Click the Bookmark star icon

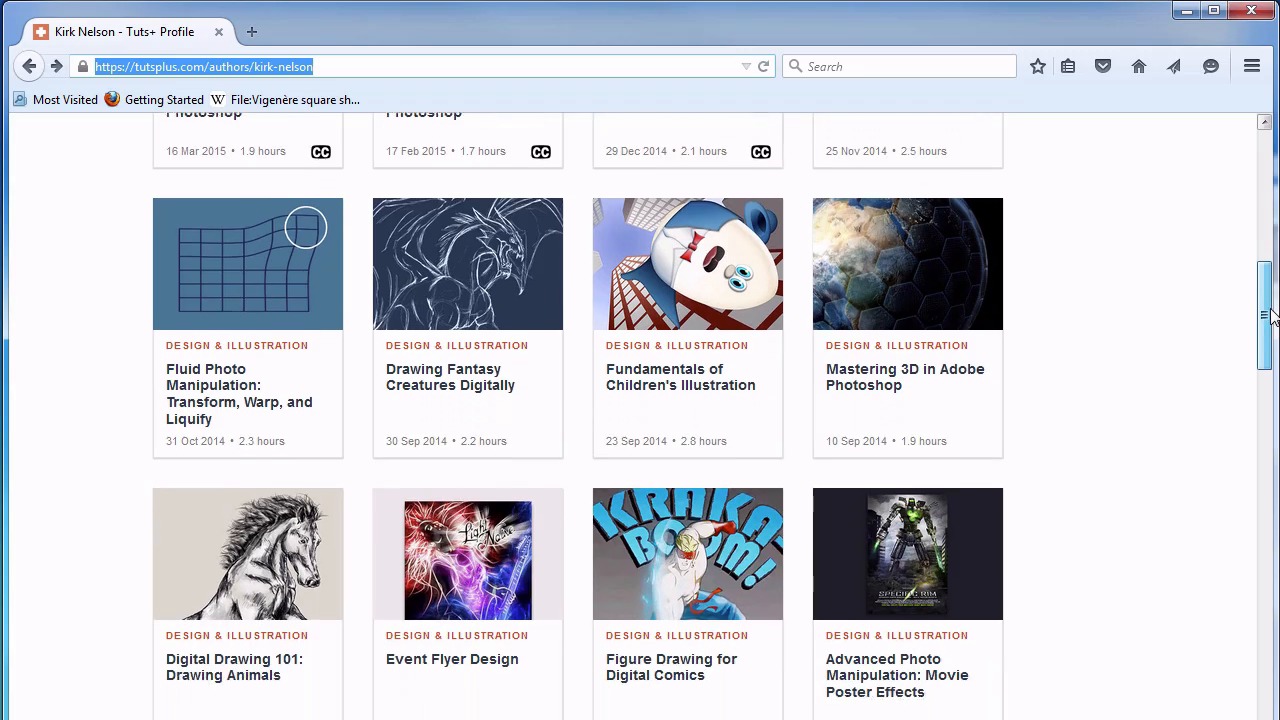(1038, 66)
